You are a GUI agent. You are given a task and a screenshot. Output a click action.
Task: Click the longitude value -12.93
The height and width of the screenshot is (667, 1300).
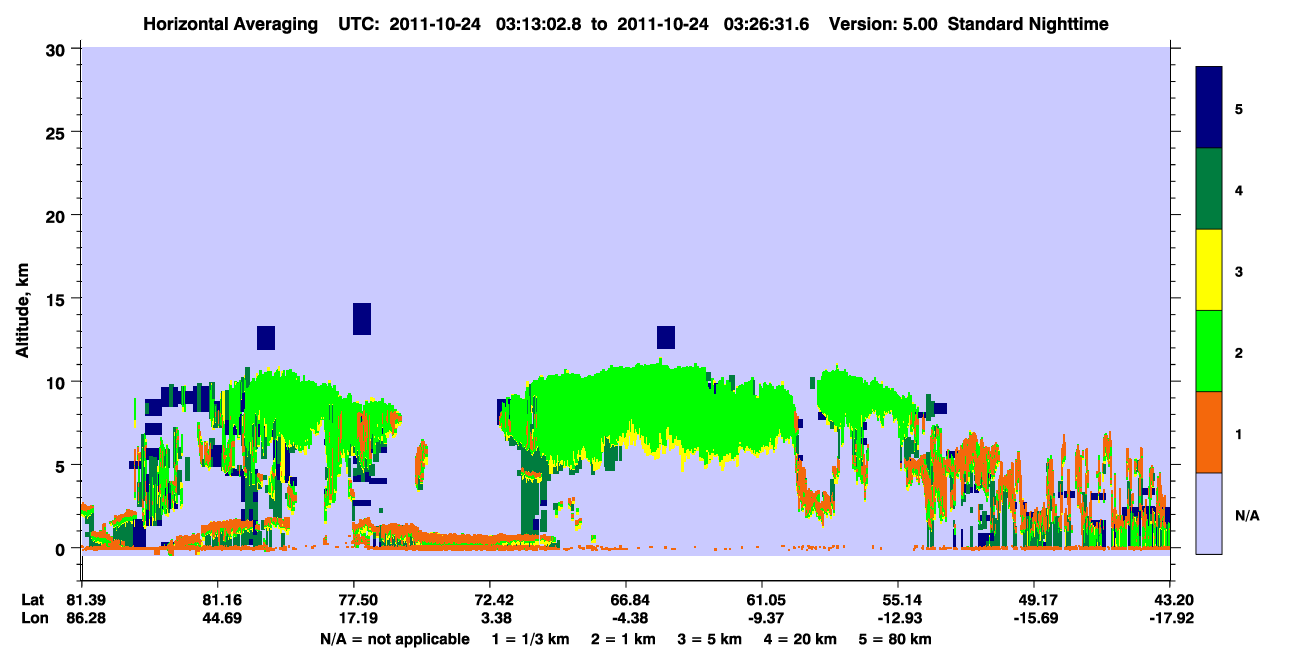(x=898, y=618)
